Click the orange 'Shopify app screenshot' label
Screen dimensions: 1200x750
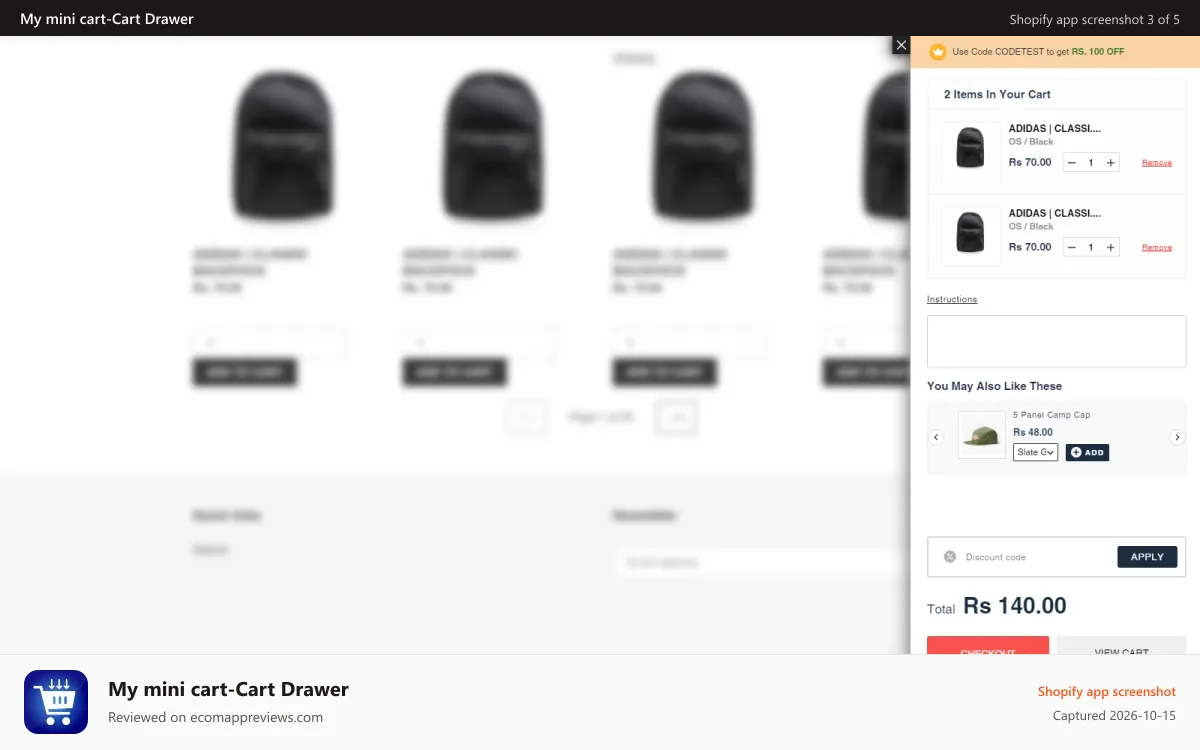tap(1107, 691)
